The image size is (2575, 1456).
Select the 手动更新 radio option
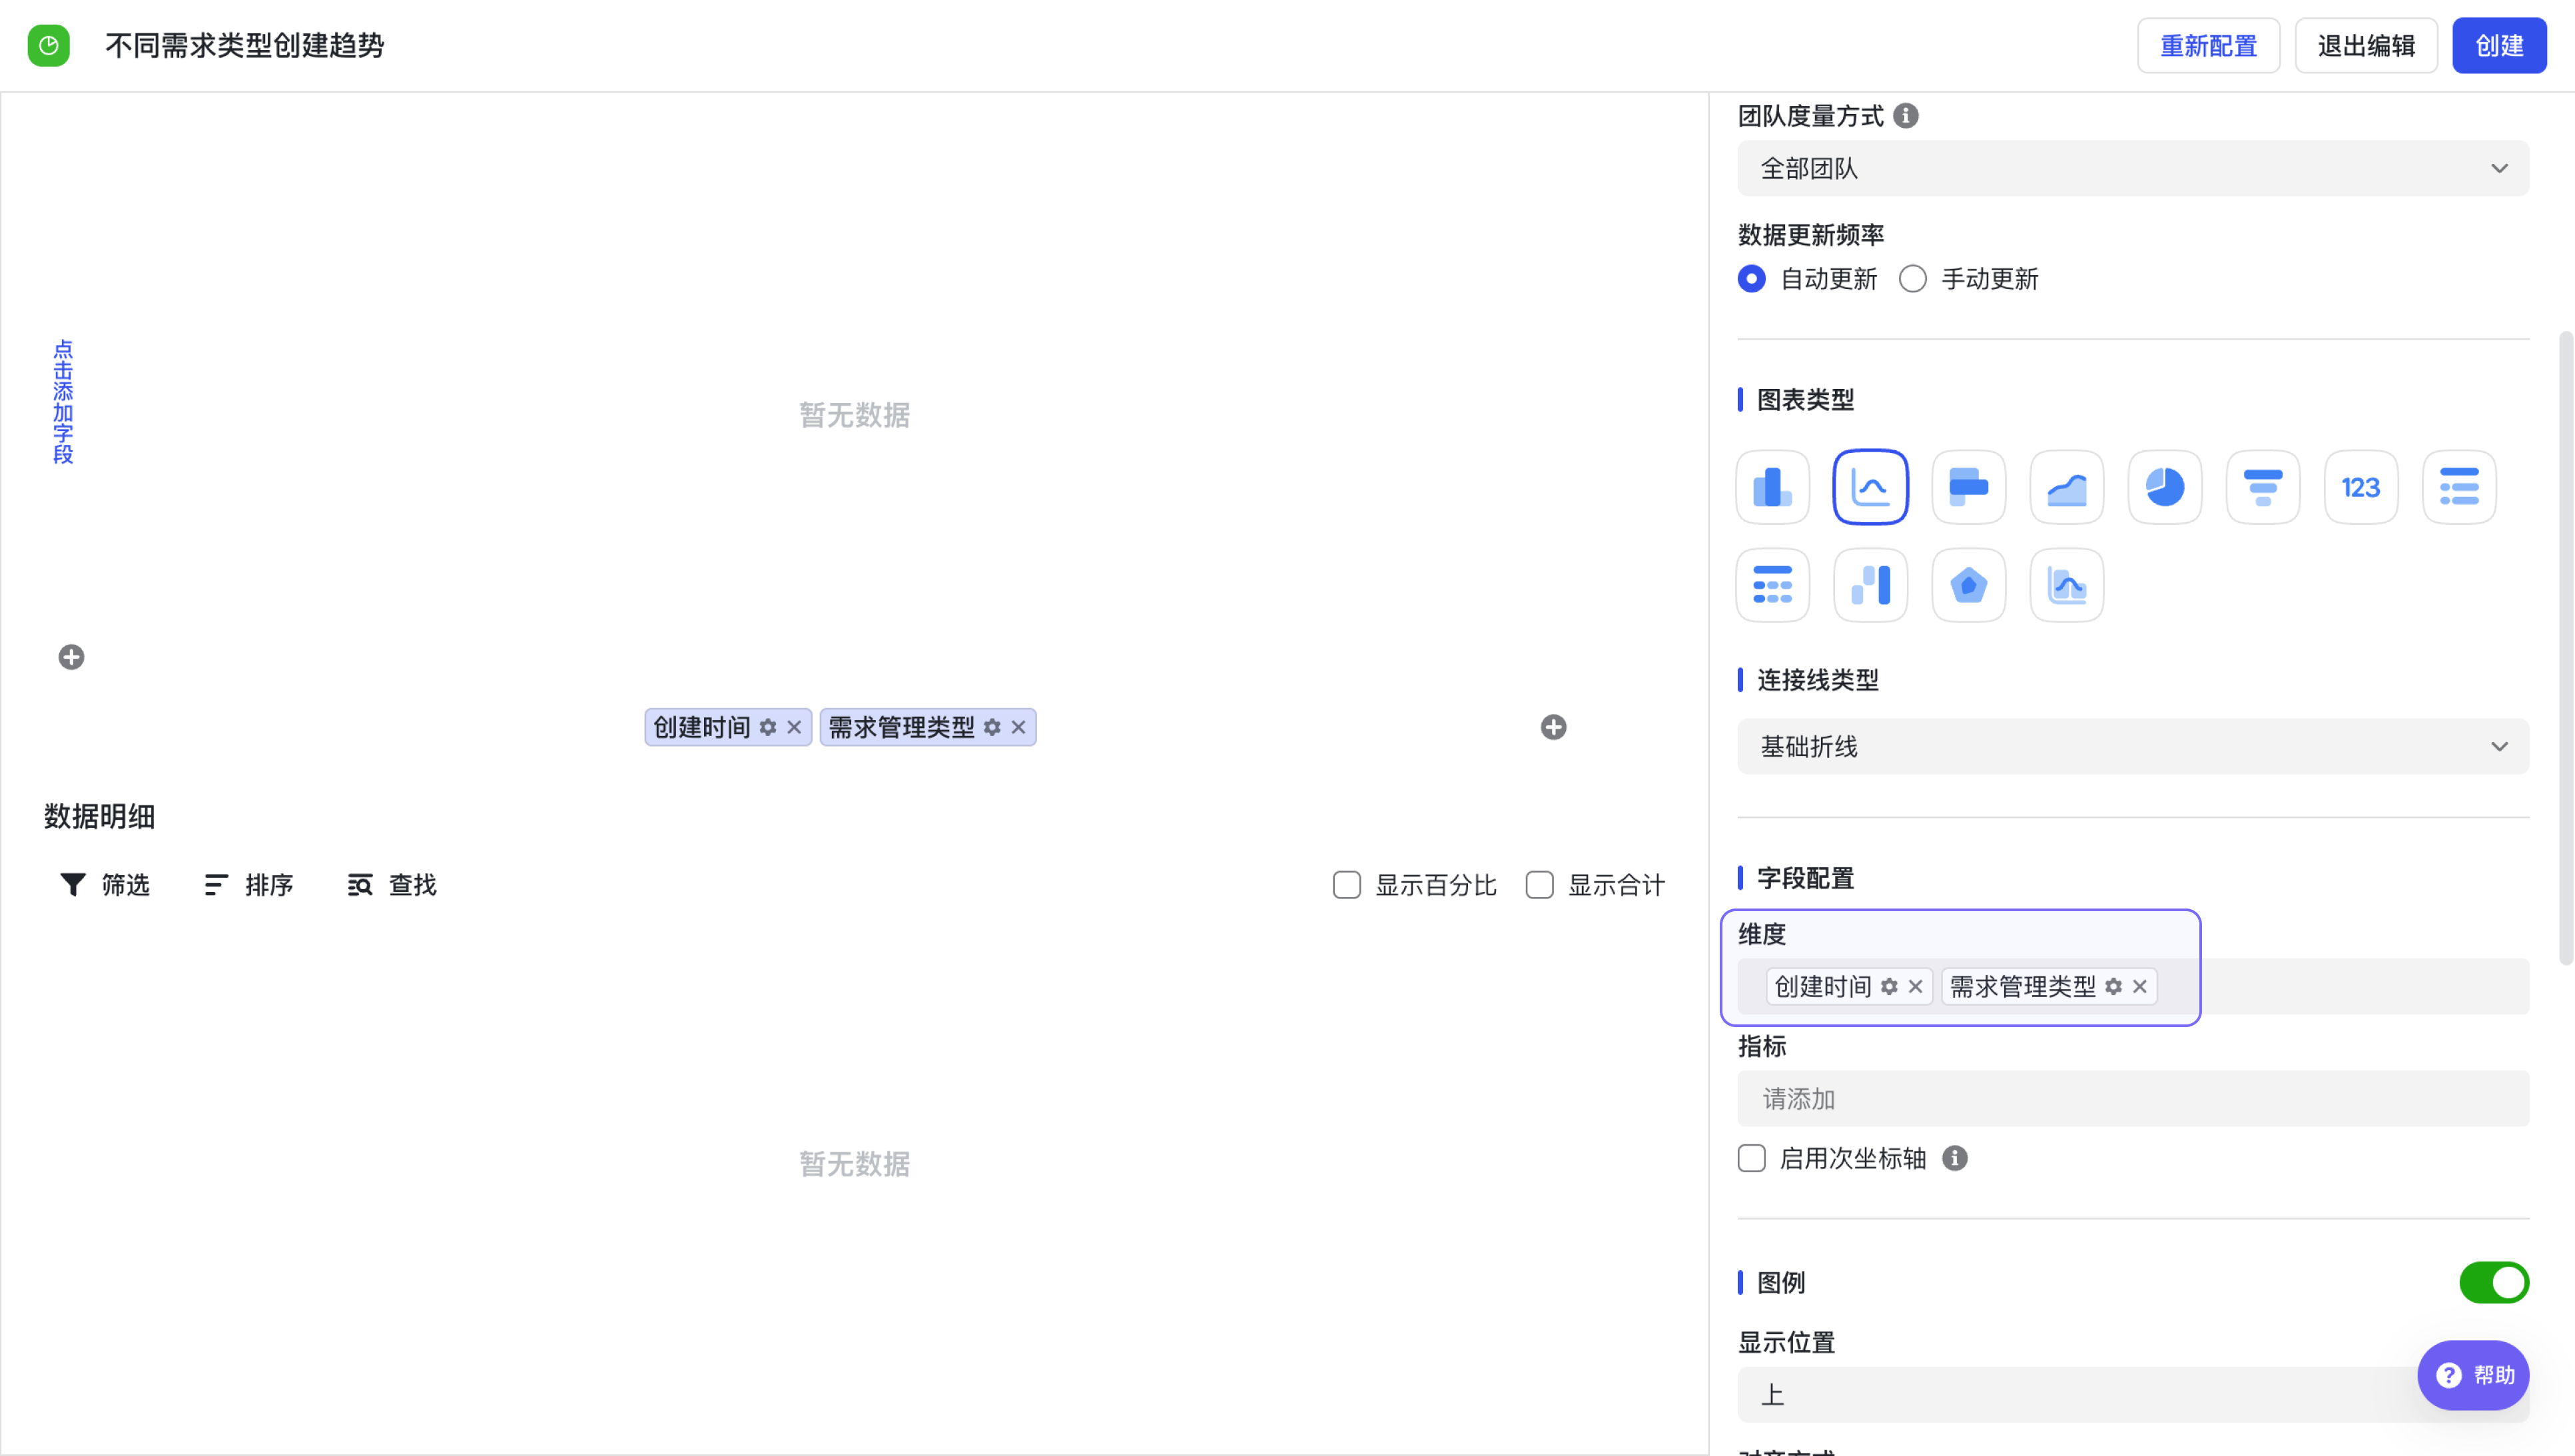point(1912,279)
